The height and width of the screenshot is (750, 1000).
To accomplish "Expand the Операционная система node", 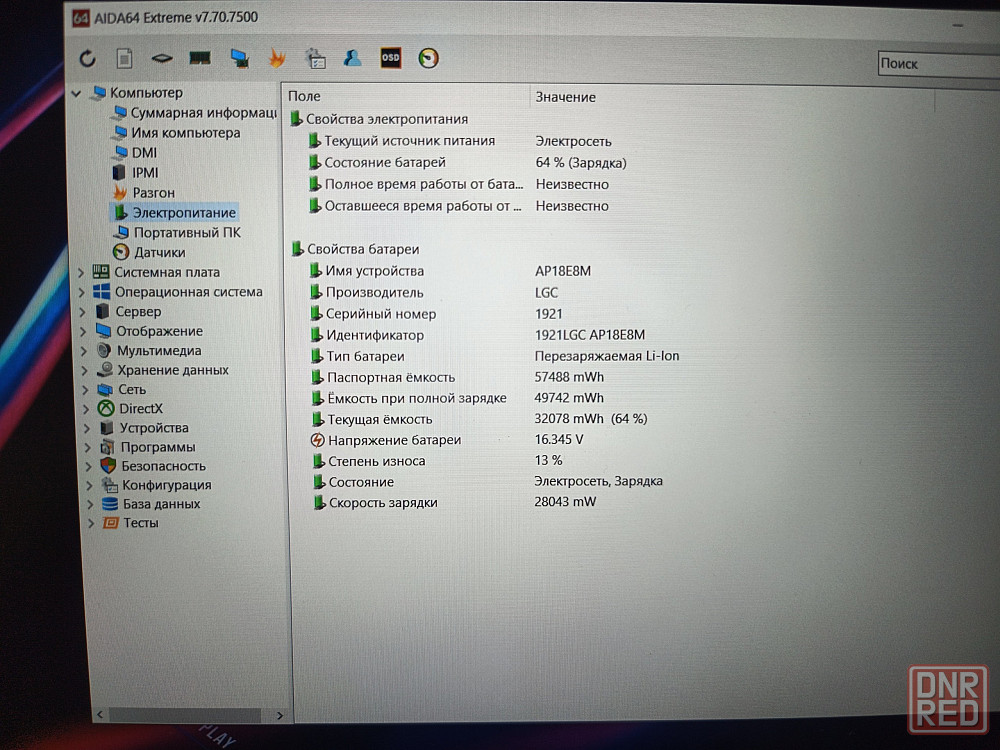I will coord(81,293).
